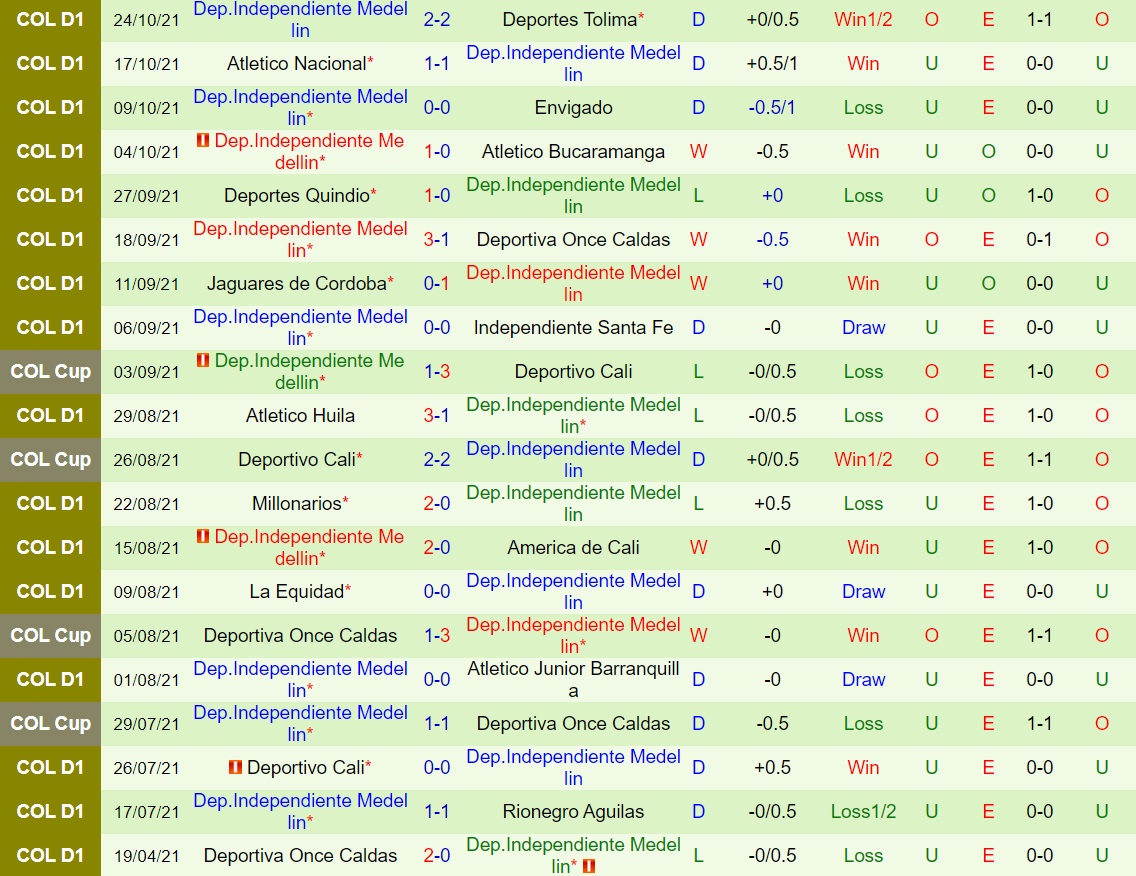Select Independiente Santa Fe team name
The width and height of the screenshot is (1136, 876).
[x=573, y=328]
